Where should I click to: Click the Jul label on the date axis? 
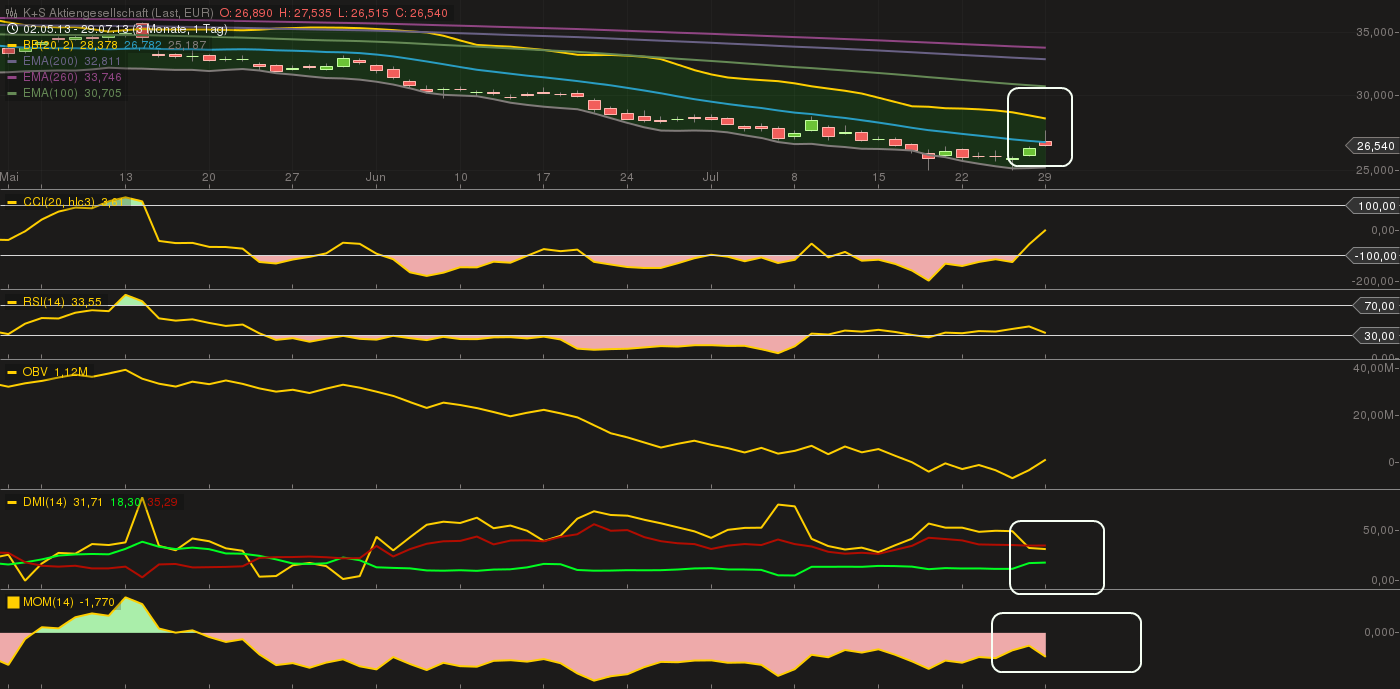click(711, 177)
